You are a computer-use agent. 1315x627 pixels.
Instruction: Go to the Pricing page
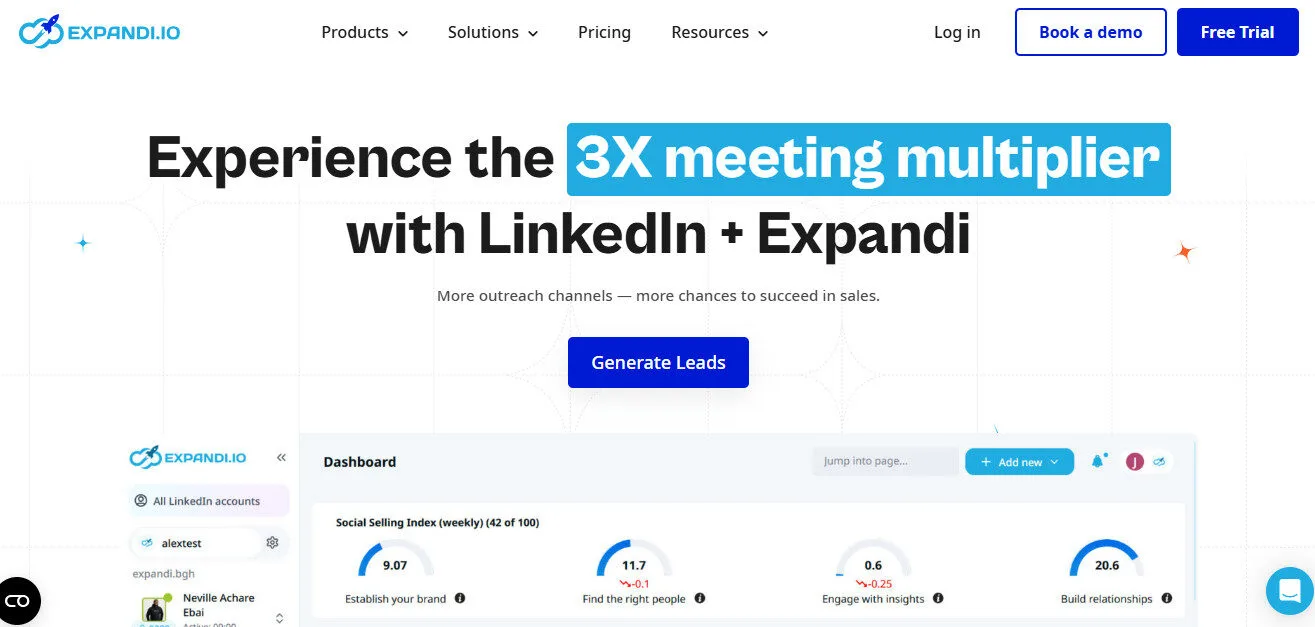click(604, 32)
